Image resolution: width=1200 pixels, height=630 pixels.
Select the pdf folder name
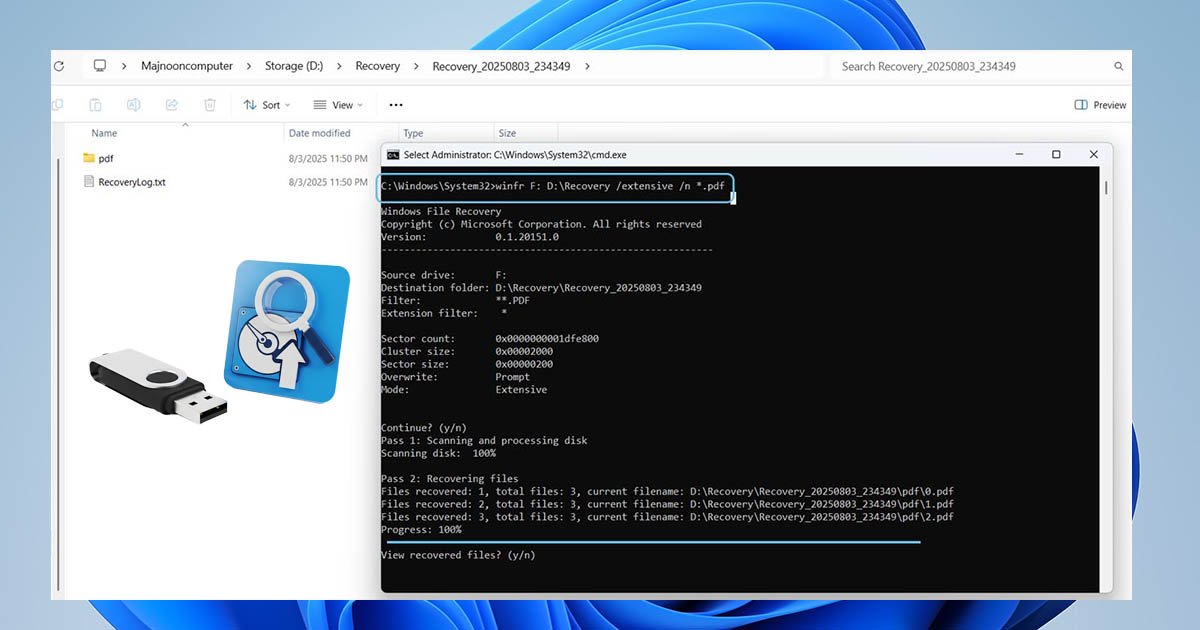click(106, 158)
